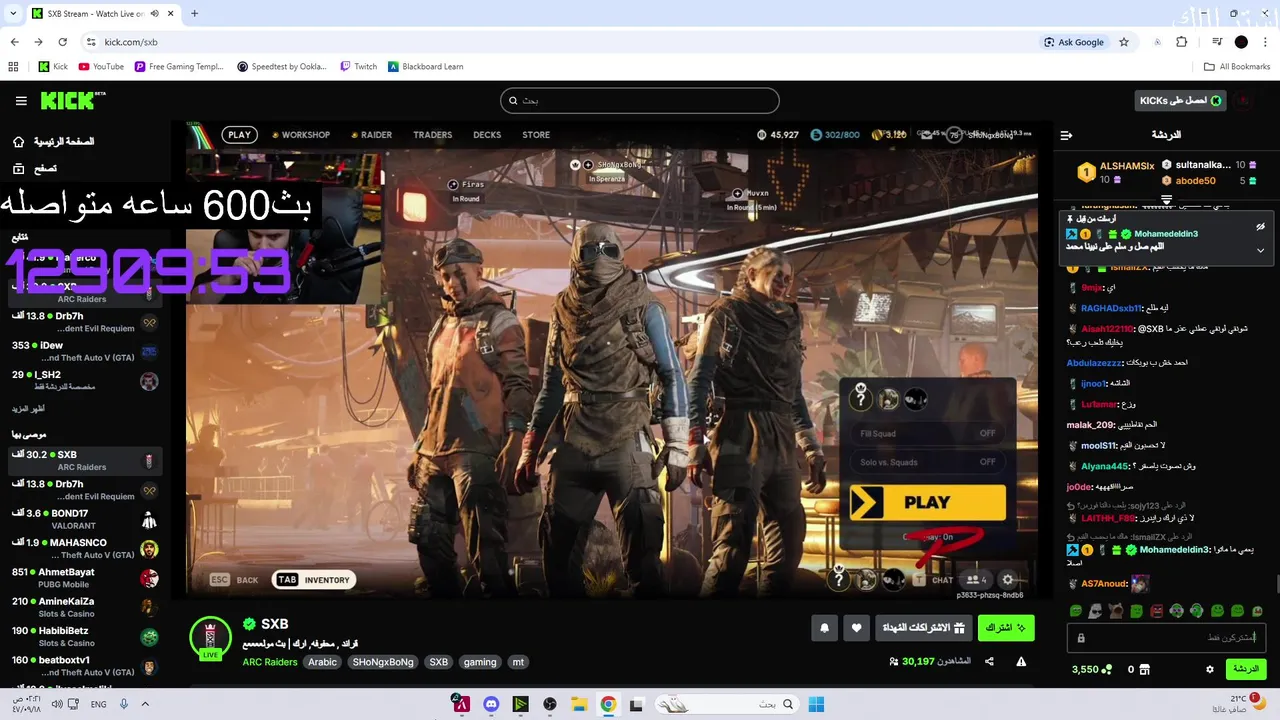This screenshot has width=1280, height=720.
Task: Click the chat message input field
Action: (x=1166, y=637)
